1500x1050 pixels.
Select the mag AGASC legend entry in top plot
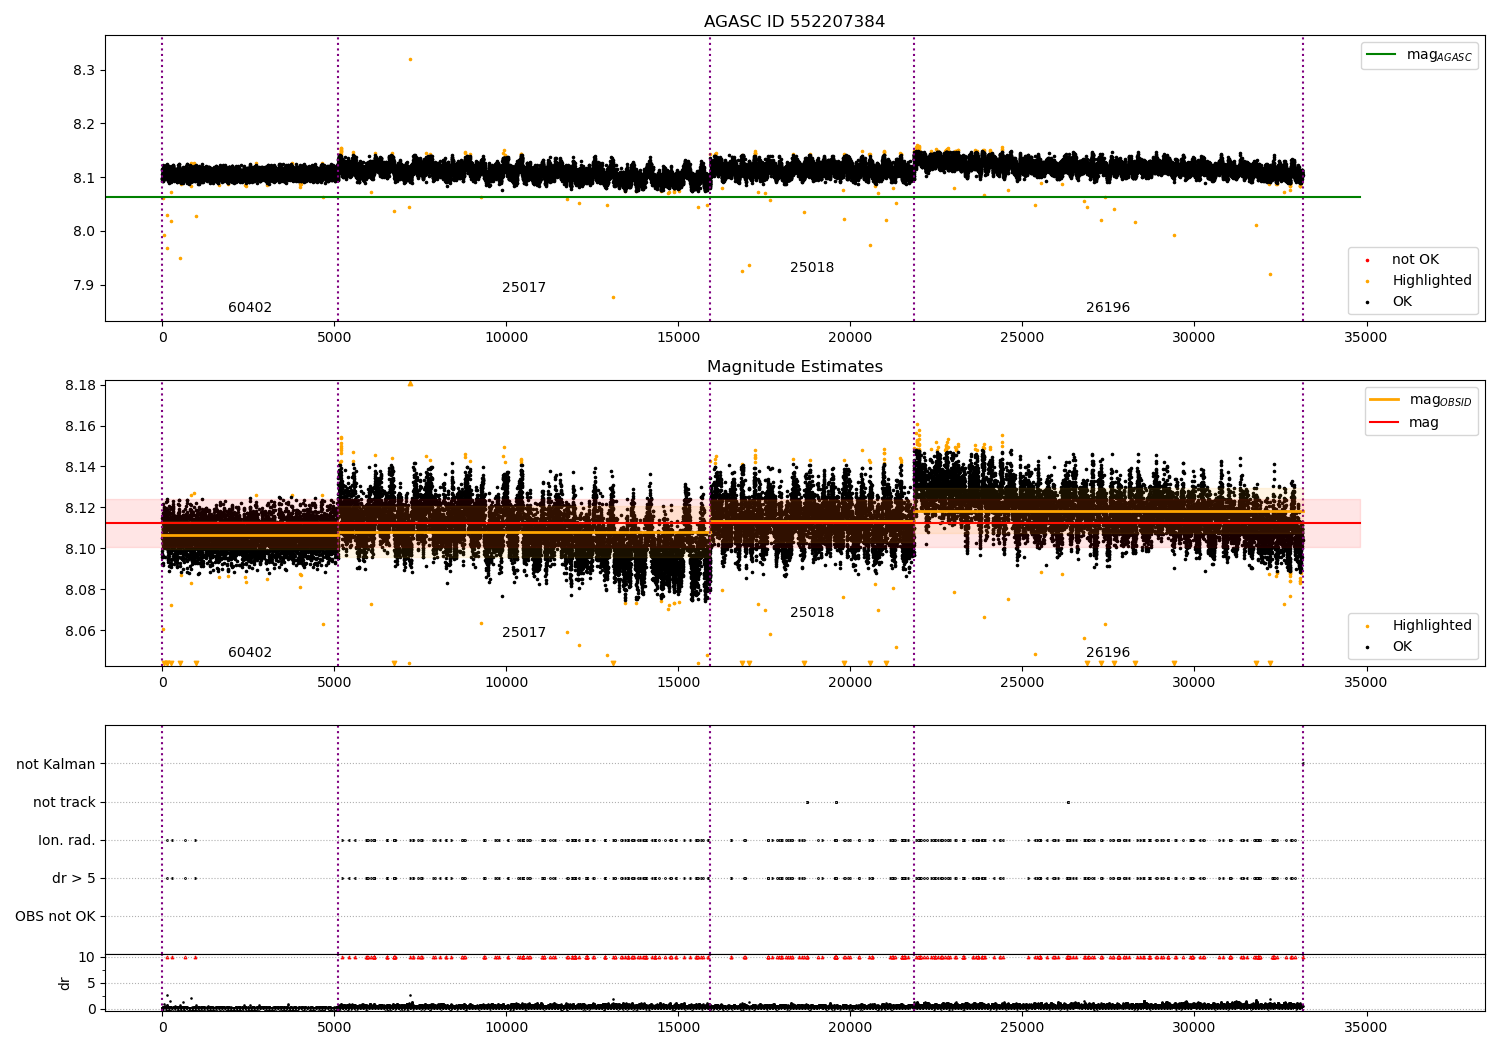pos(1419,55)
